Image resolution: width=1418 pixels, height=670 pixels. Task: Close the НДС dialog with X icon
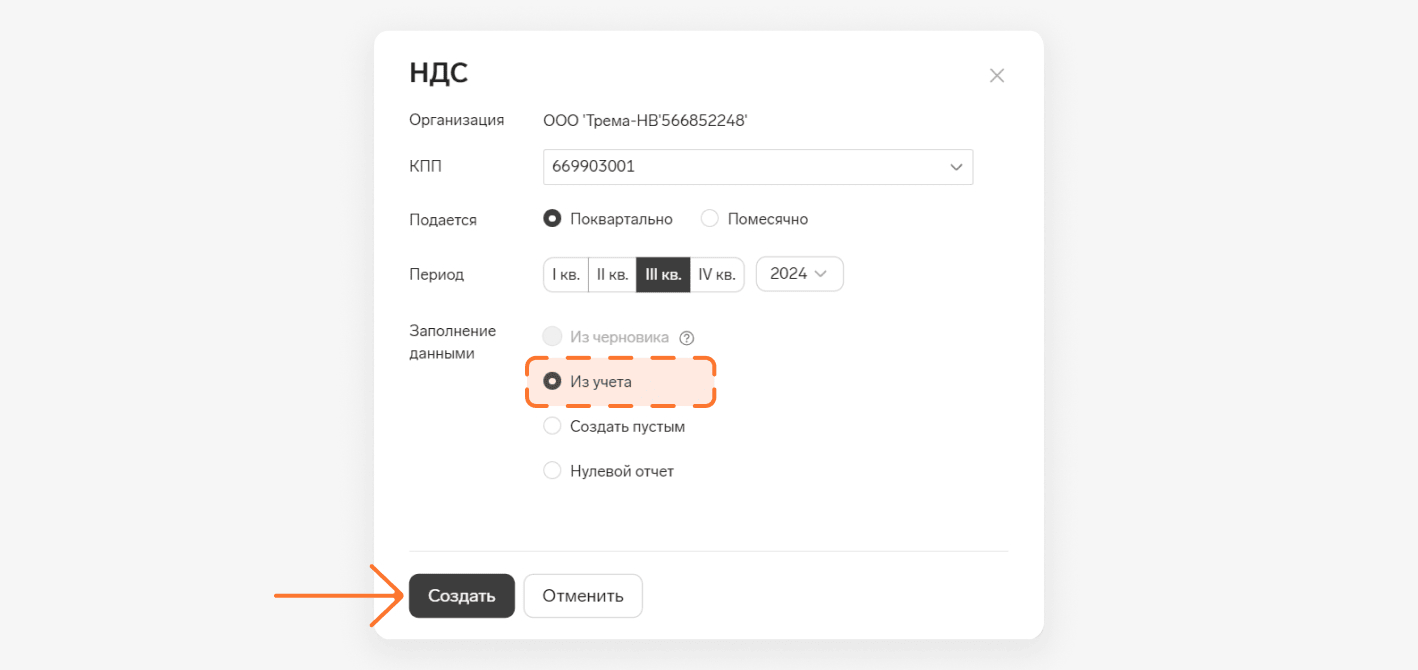pos(996,75)
